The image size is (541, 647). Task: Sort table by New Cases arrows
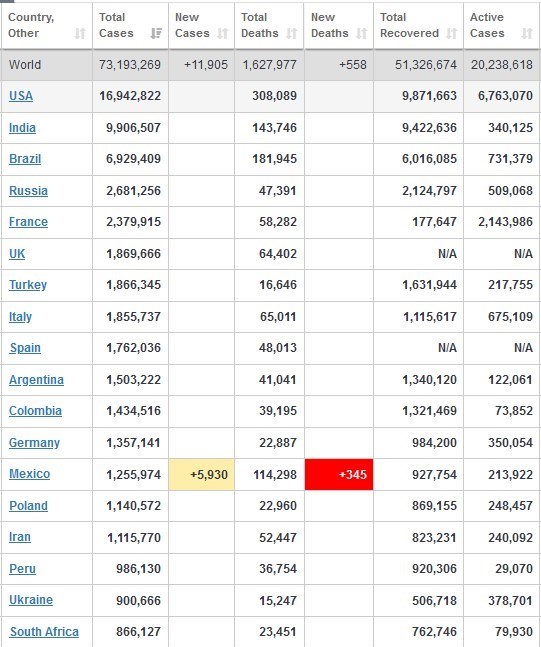click(222, 33)
